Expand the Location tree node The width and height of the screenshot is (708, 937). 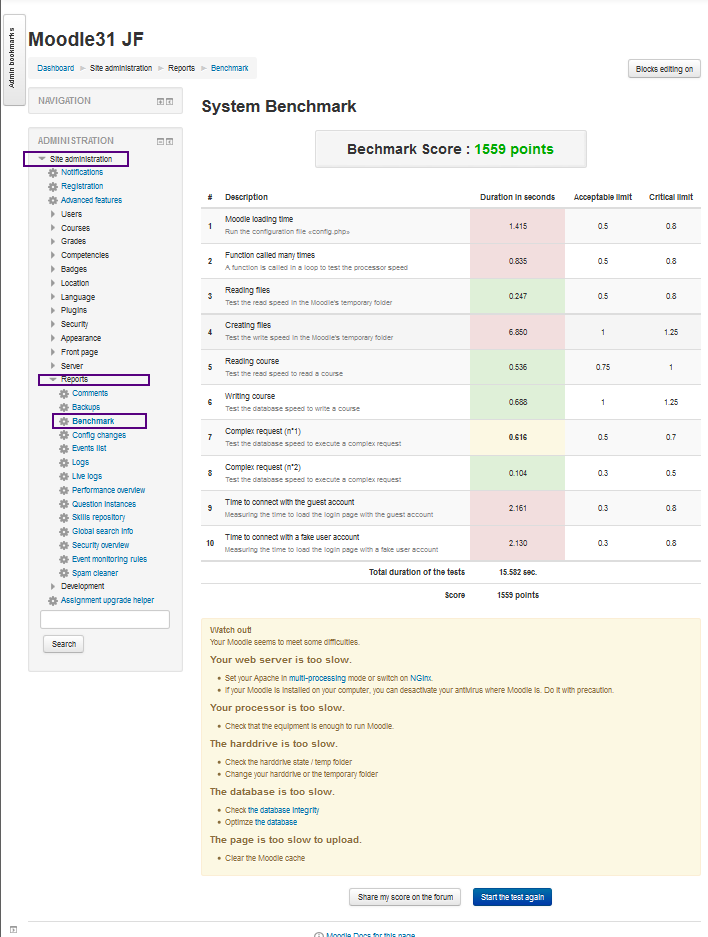pos(53,283)
